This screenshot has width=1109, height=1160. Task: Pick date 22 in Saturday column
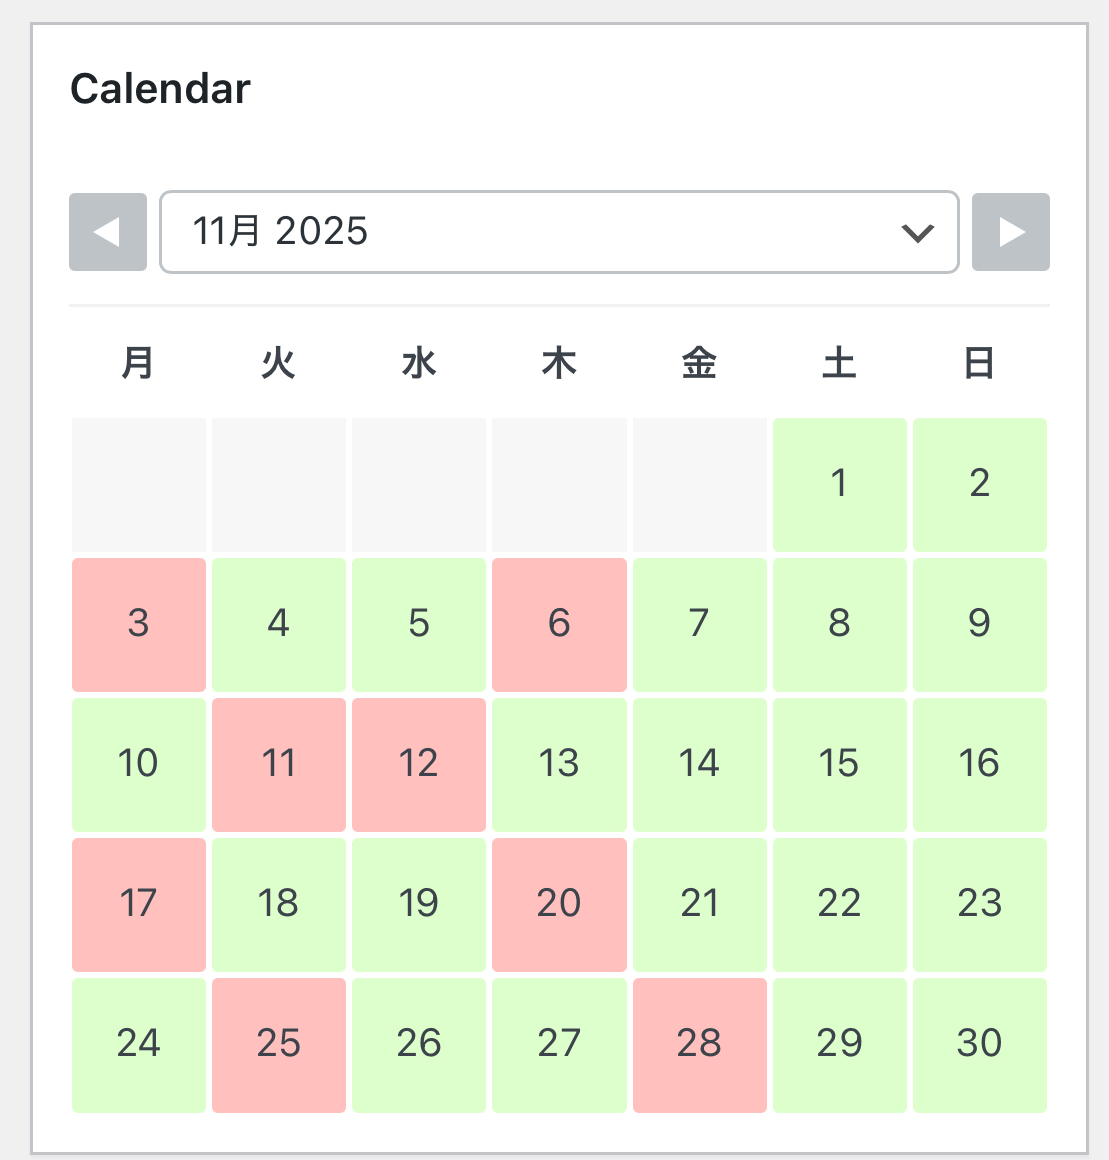pos(839,904)
